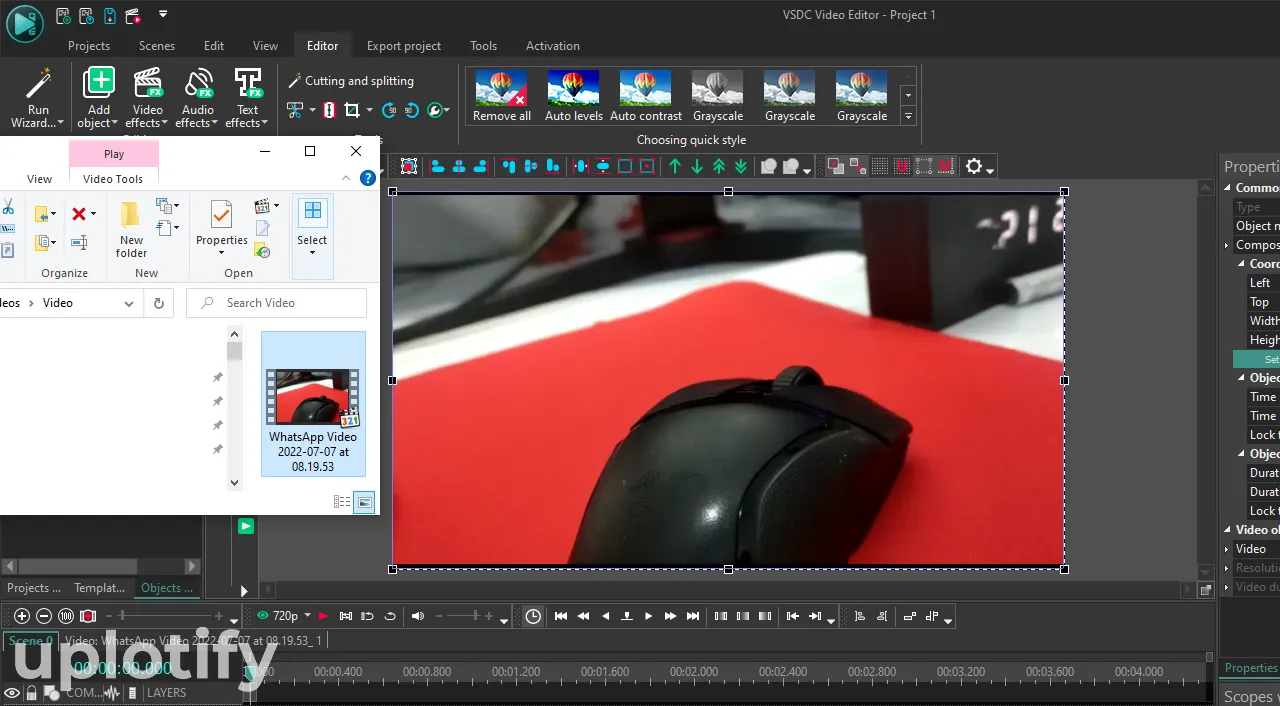1280x706 pixels.
Task: Expand the Select dropdown in Explorer
Action: [x=312, y=252]
